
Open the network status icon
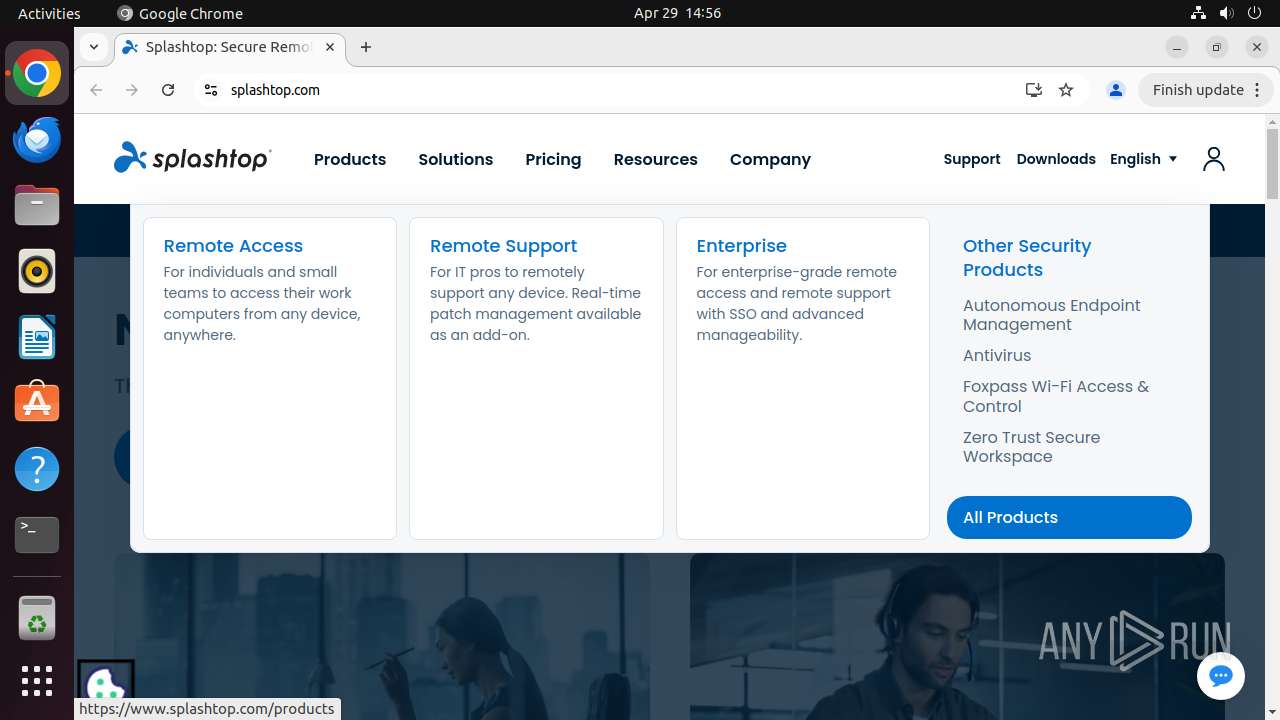(x=1198, y=13)
